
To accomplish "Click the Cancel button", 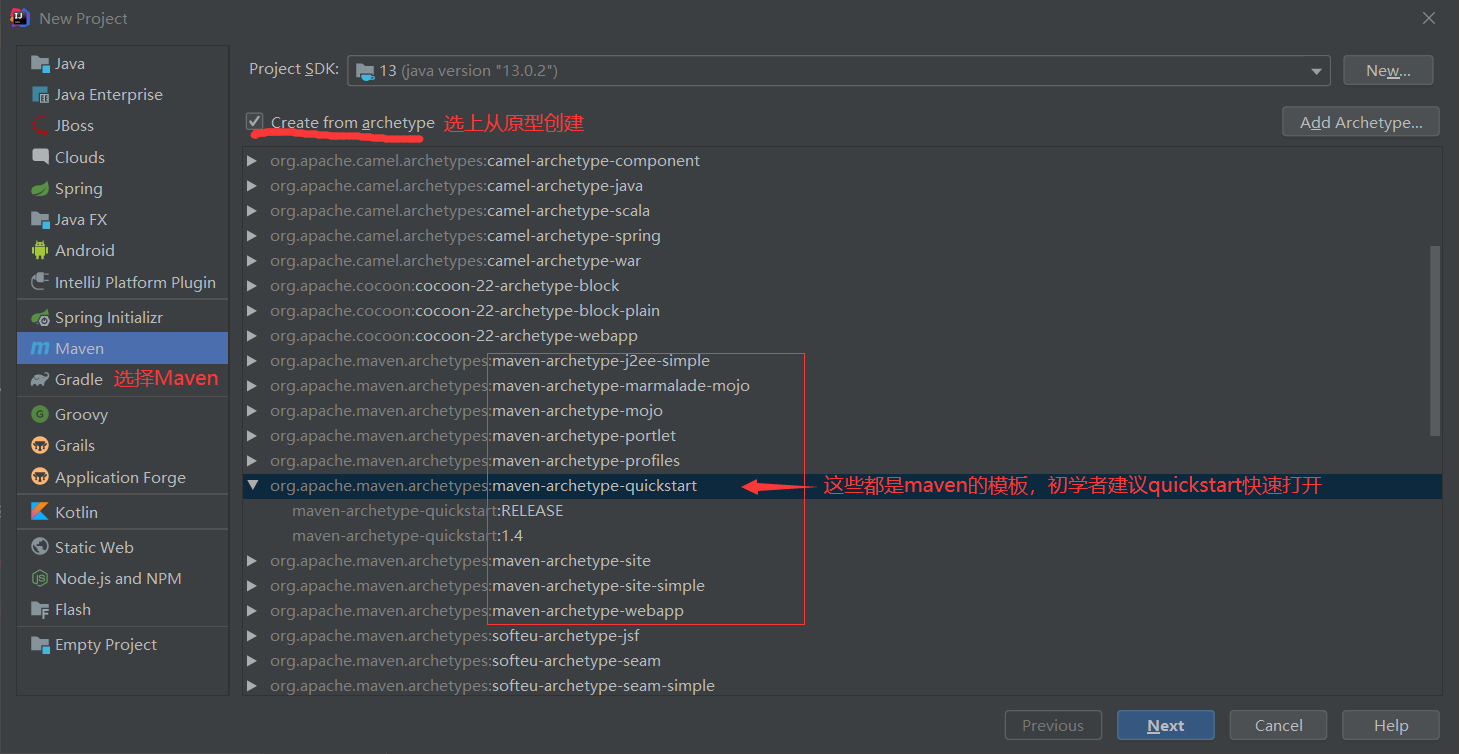I will click(1278, 725).
